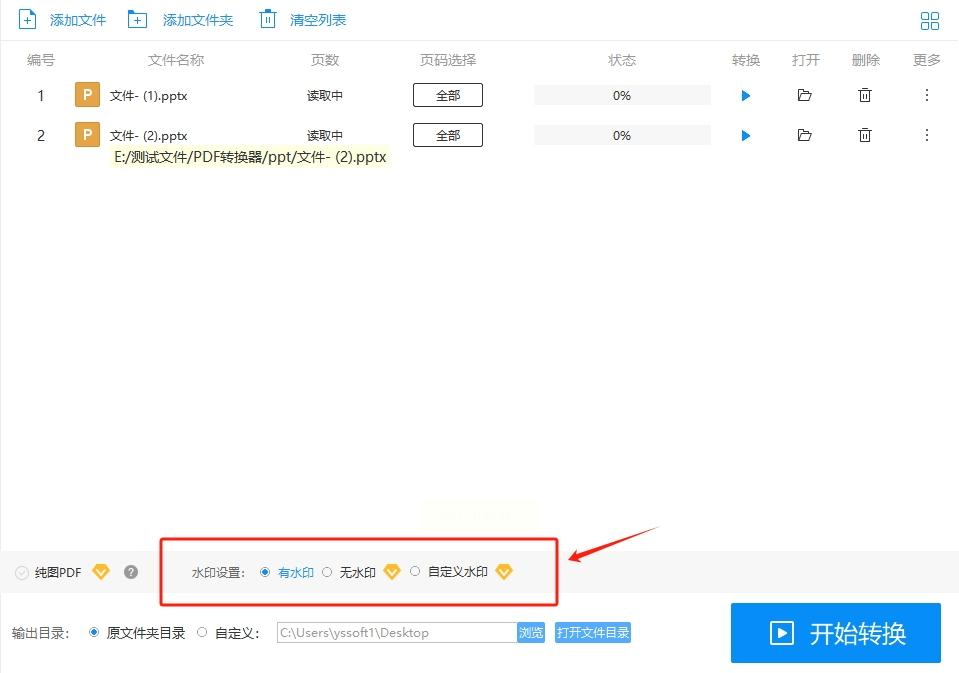Delete 文件- (1).pptx from the list
959x673 pixels.
864,95
